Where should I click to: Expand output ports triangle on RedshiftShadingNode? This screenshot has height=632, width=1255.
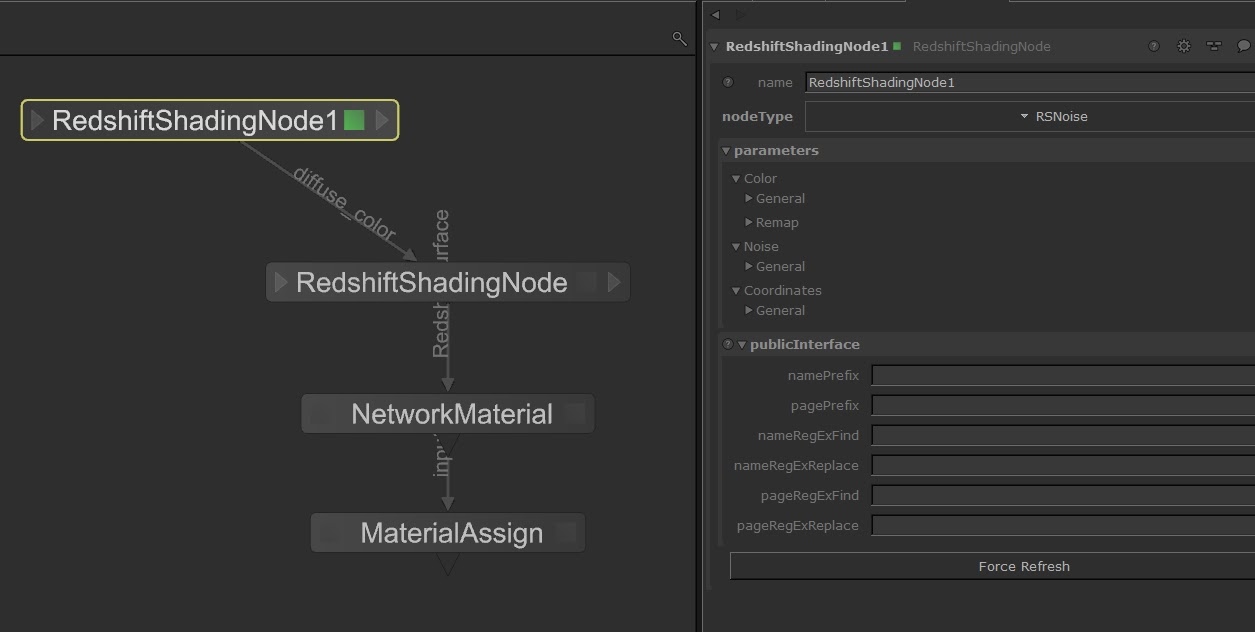click(x=613, y=282)
